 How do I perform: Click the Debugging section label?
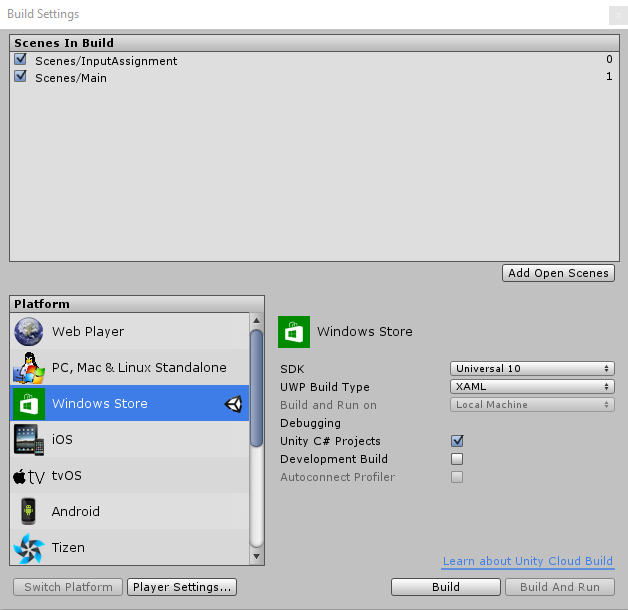(x=310, y=423)
